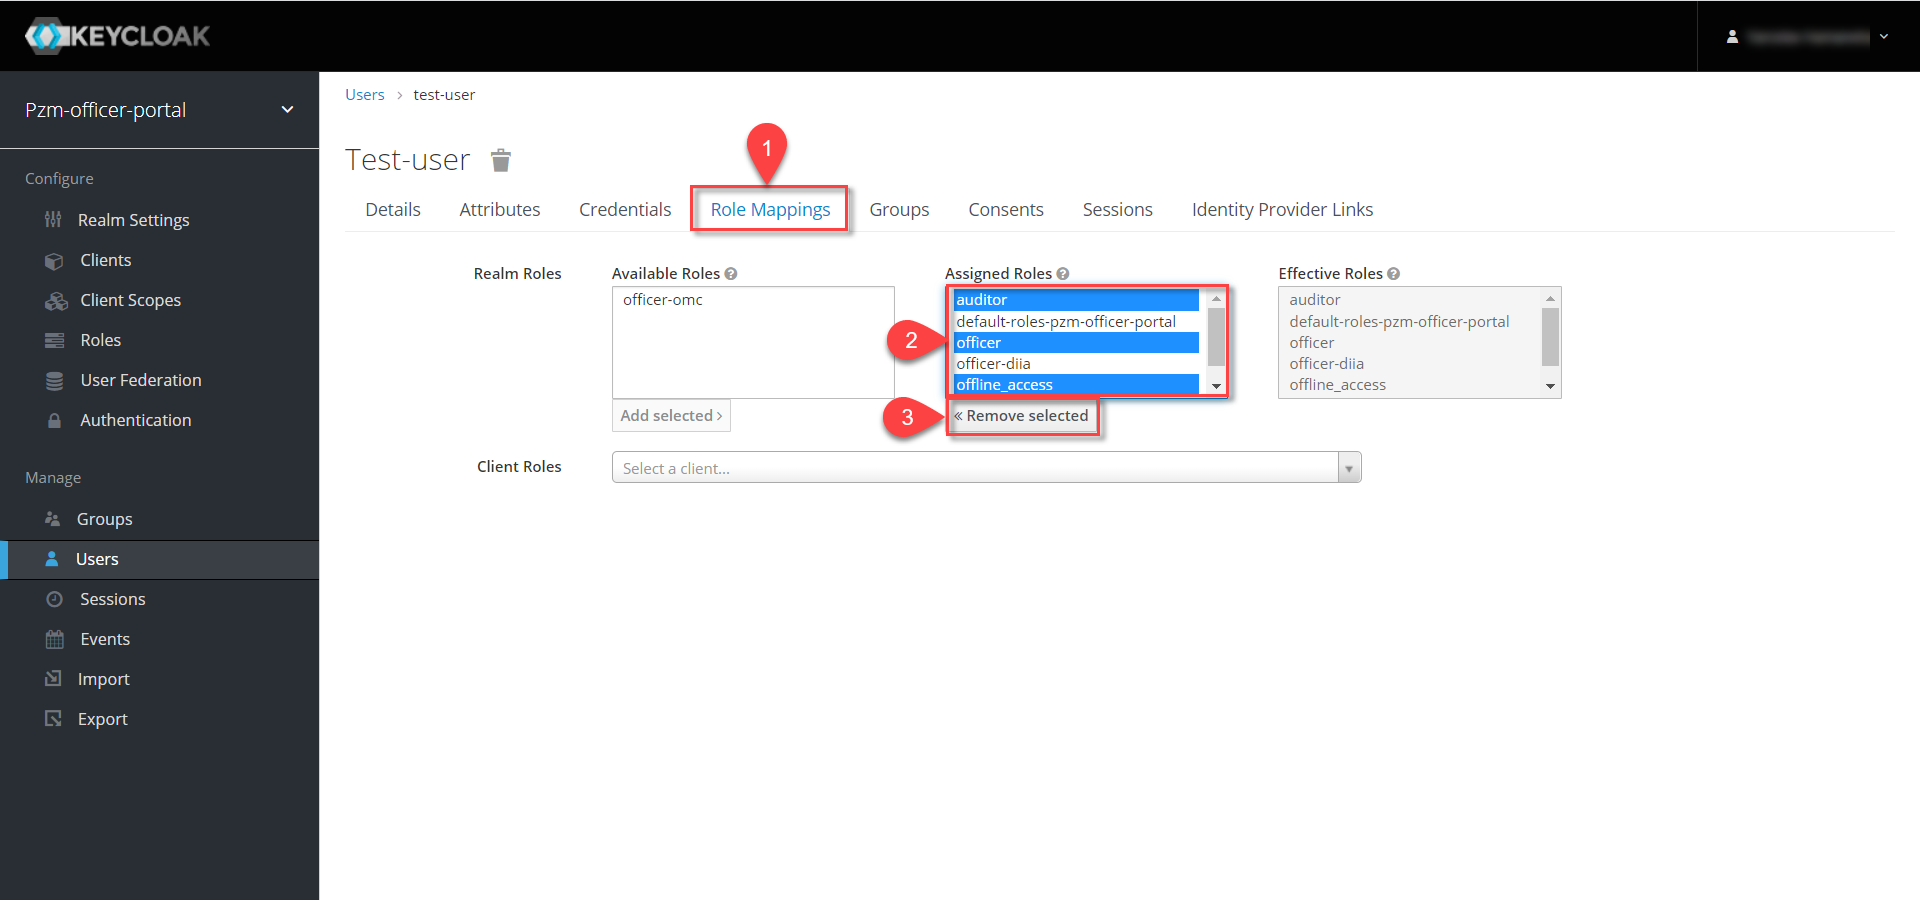Click the trash icon to delete Test-user

(x=501, y=160)
